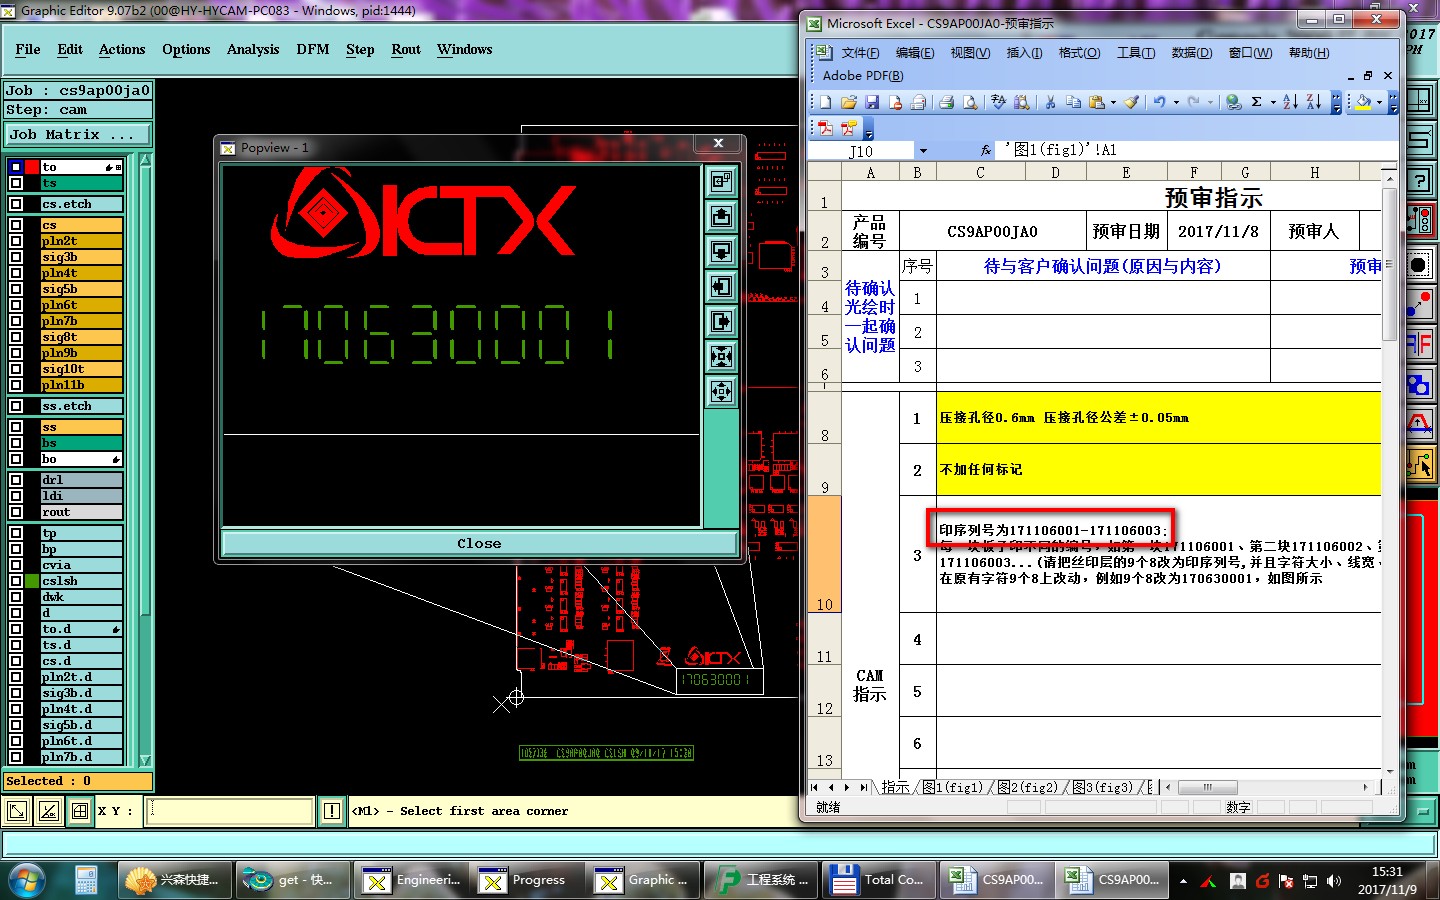Click the Undo arrow icon in Excel
This screenshot has height=900, width=1440.
tap(1159, 102)
